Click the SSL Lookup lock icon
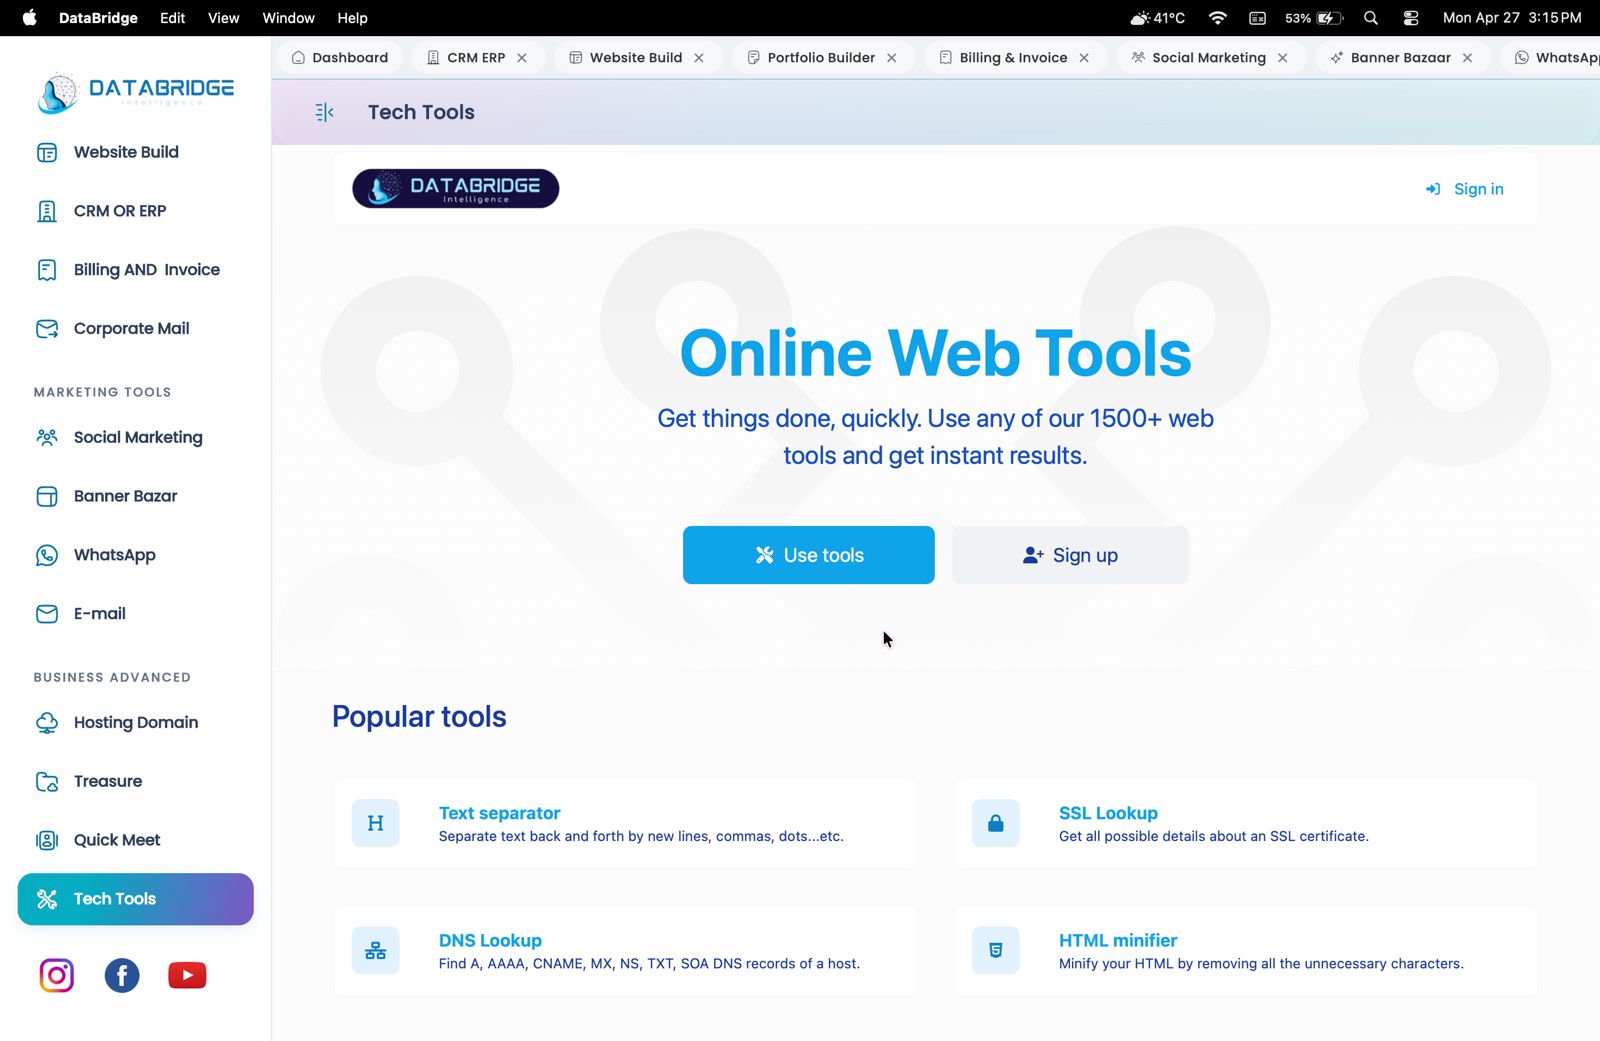The image size is (1600, 1041). [996, 823]
